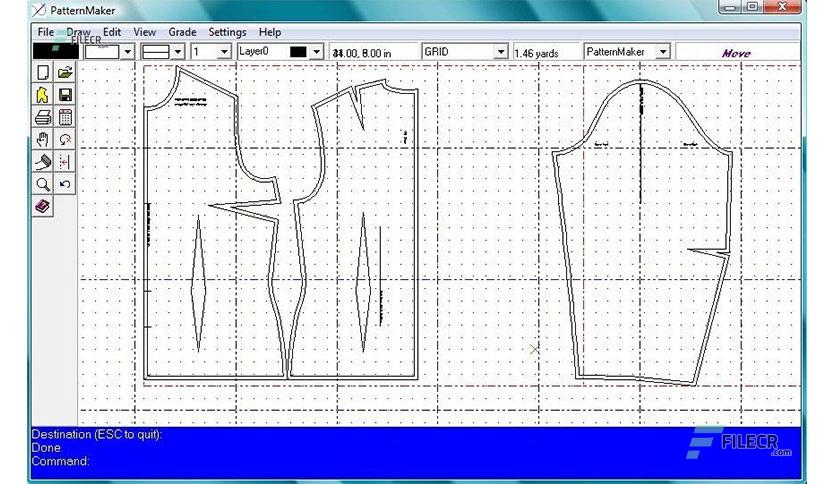Open the Help menu
Screen dimensions: 836x484
point(270,32)
